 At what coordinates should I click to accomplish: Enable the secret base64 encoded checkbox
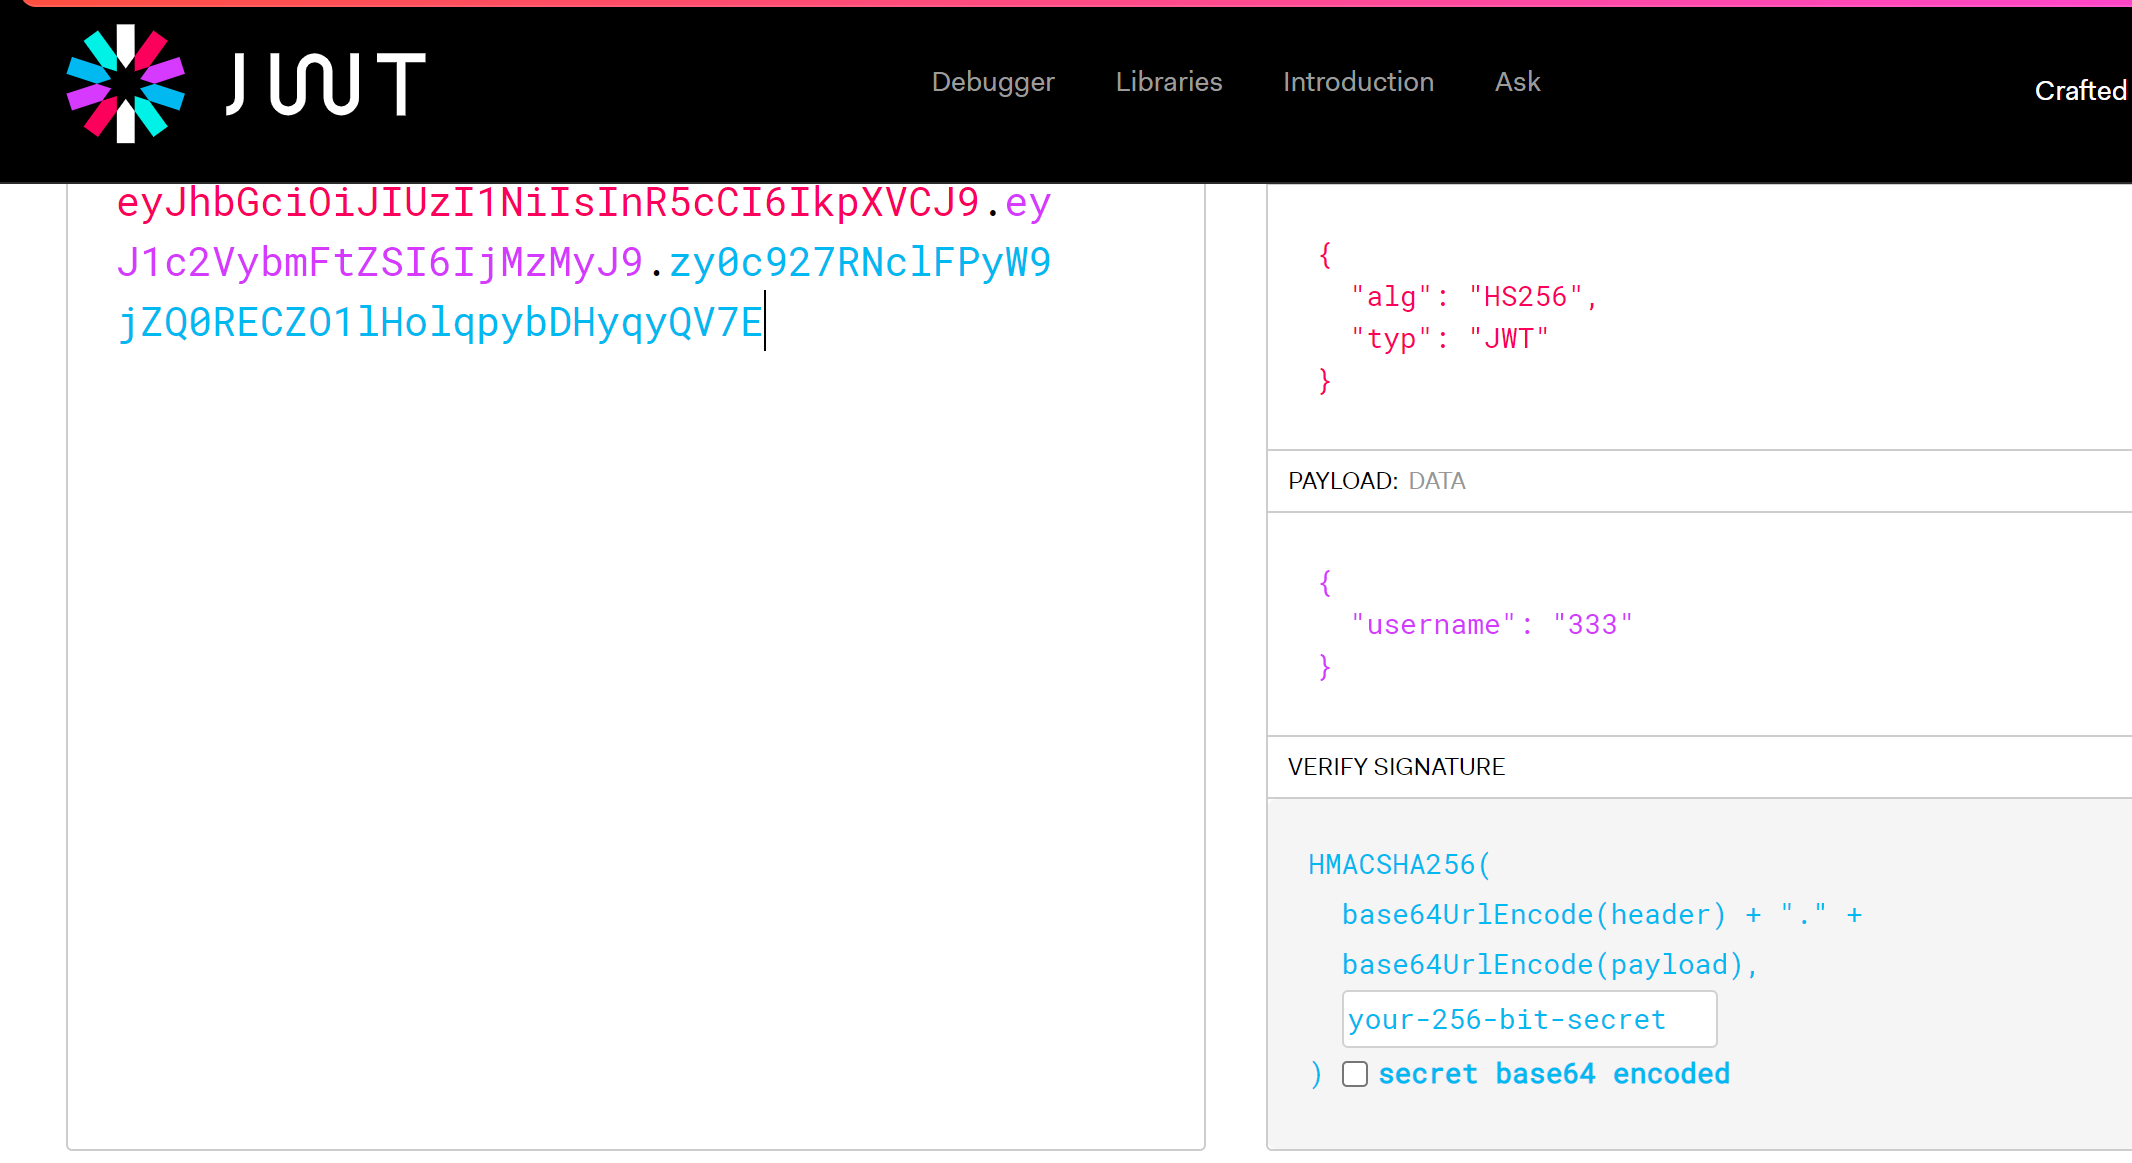(x=1354, y=1074)
